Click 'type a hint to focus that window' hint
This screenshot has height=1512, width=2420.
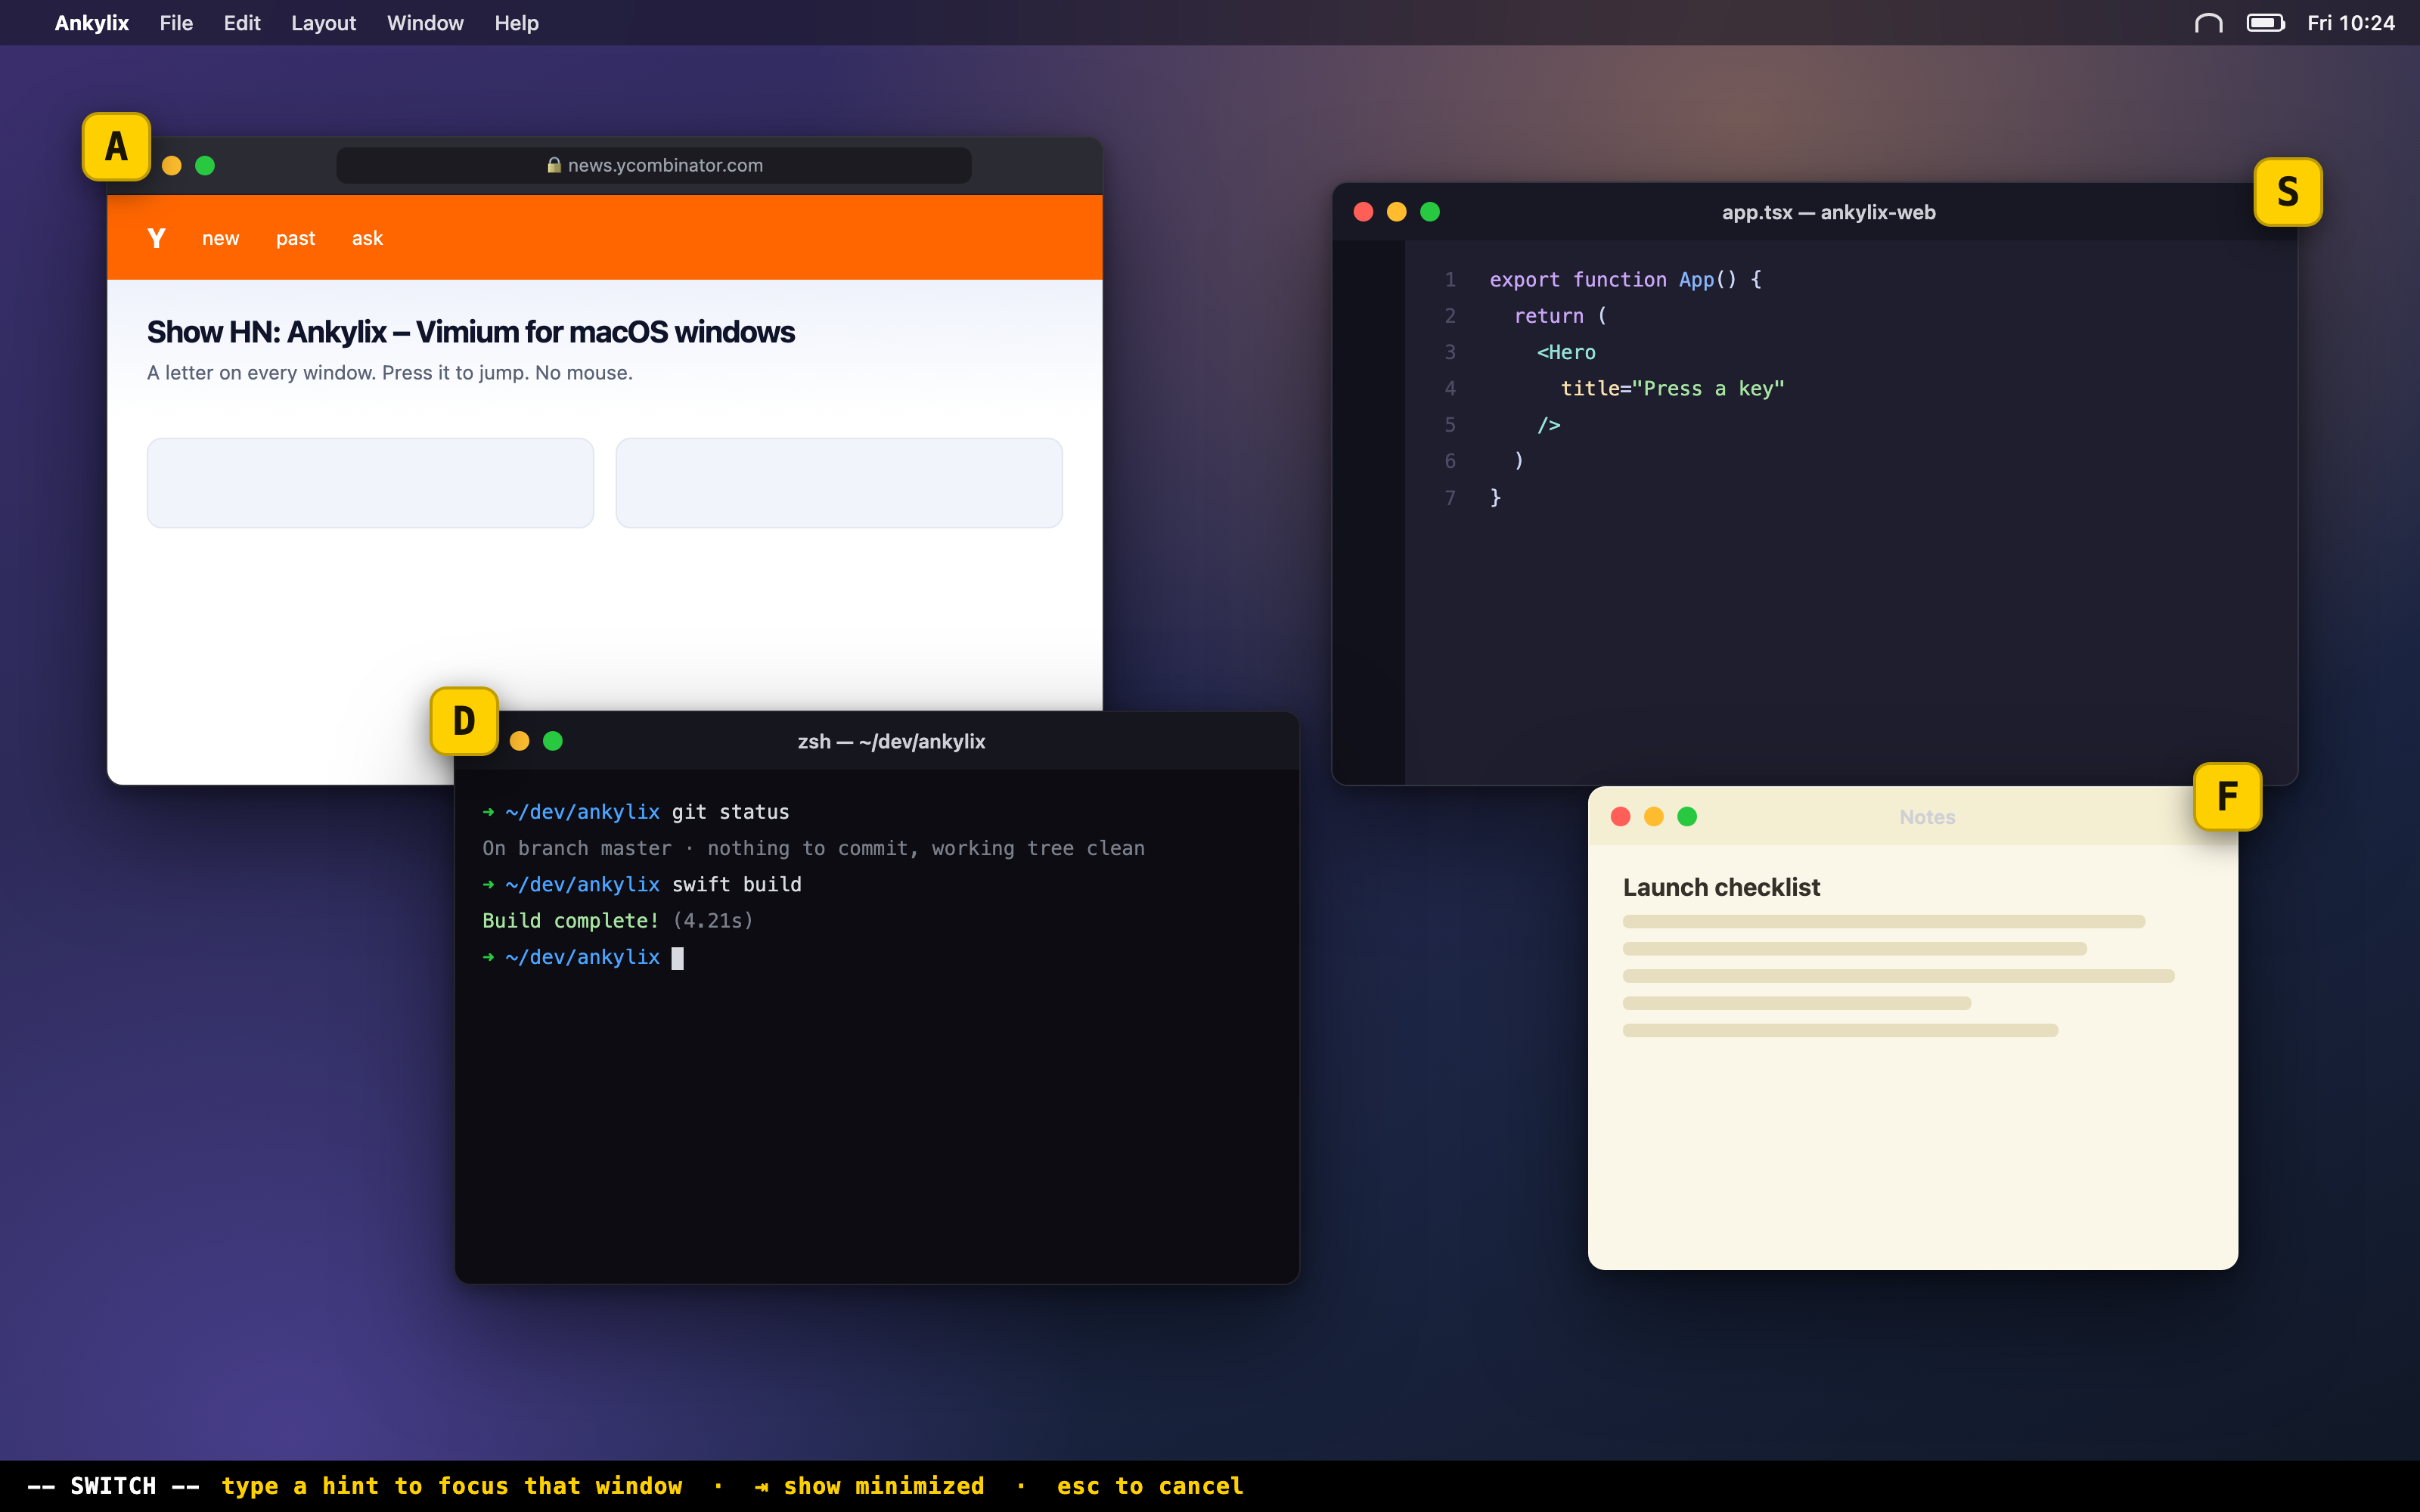click(x=452, y=1486)
